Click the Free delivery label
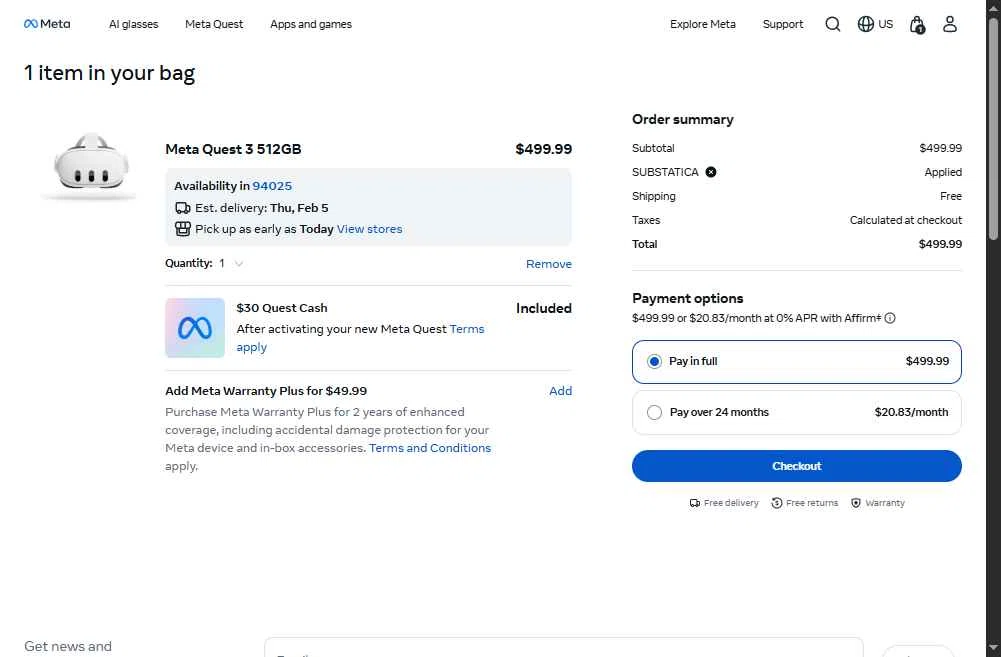 pyautogui.click(x=731, y=503)
